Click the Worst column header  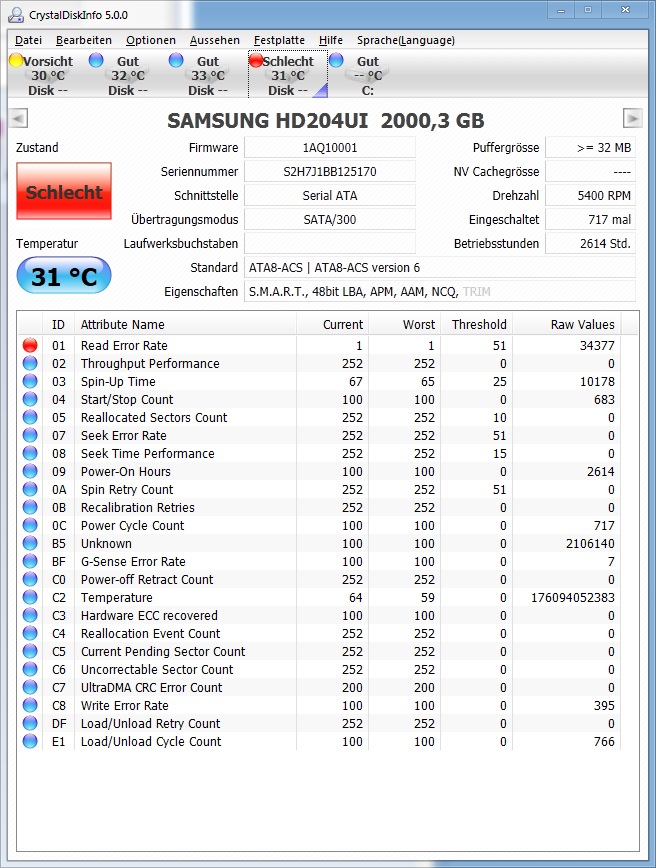tap(405, 324)
